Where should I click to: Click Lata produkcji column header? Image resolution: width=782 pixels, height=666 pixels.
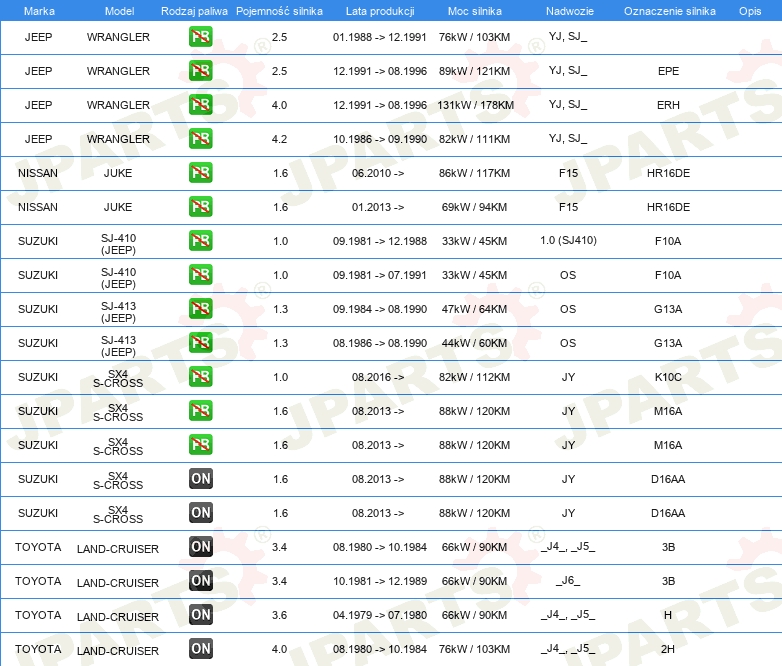(x=380, y=11)
